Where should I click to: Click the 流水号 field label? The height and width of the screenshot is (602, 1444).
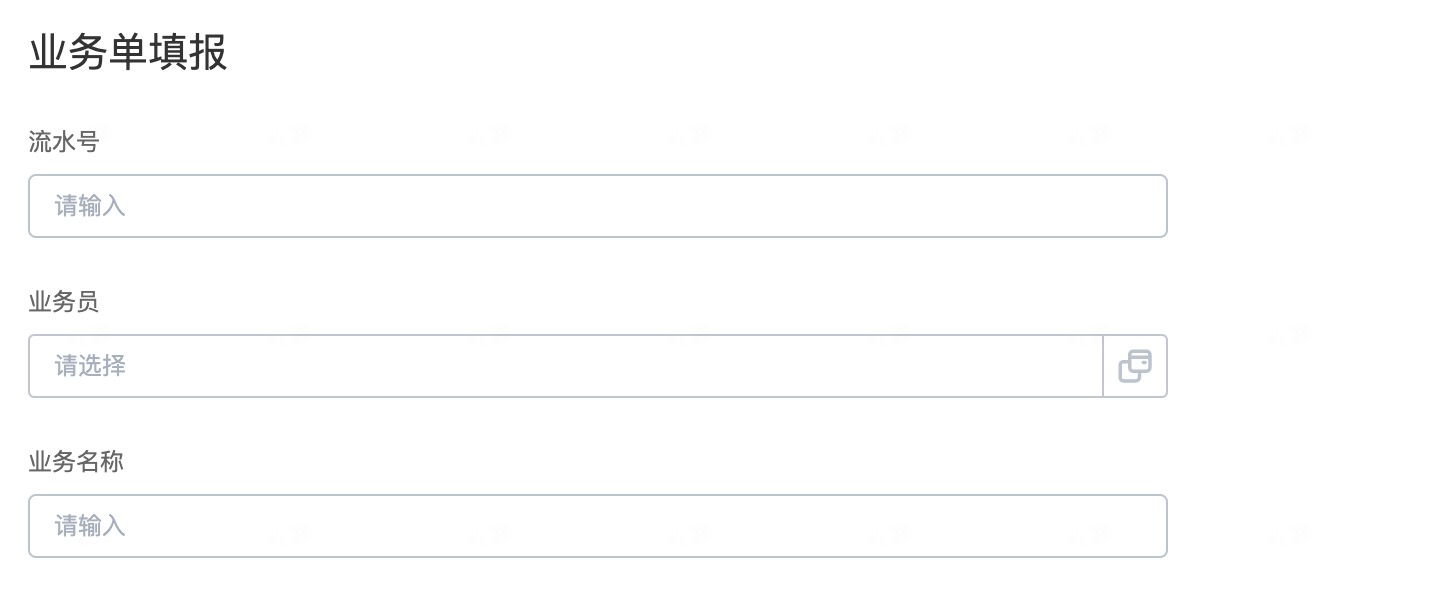coord(64,142)
